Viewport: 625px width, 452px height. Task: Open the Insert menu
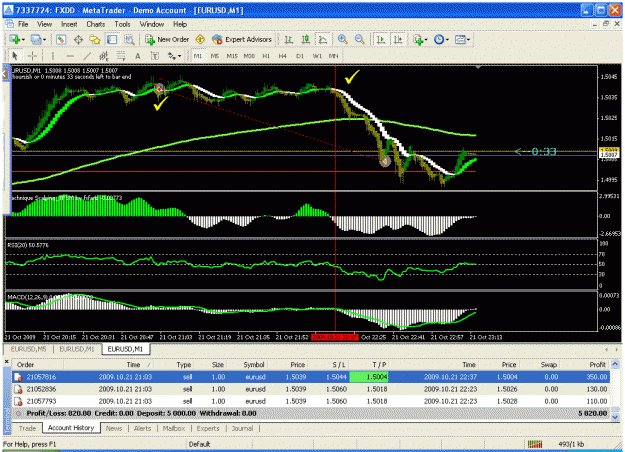click(69, 24)
